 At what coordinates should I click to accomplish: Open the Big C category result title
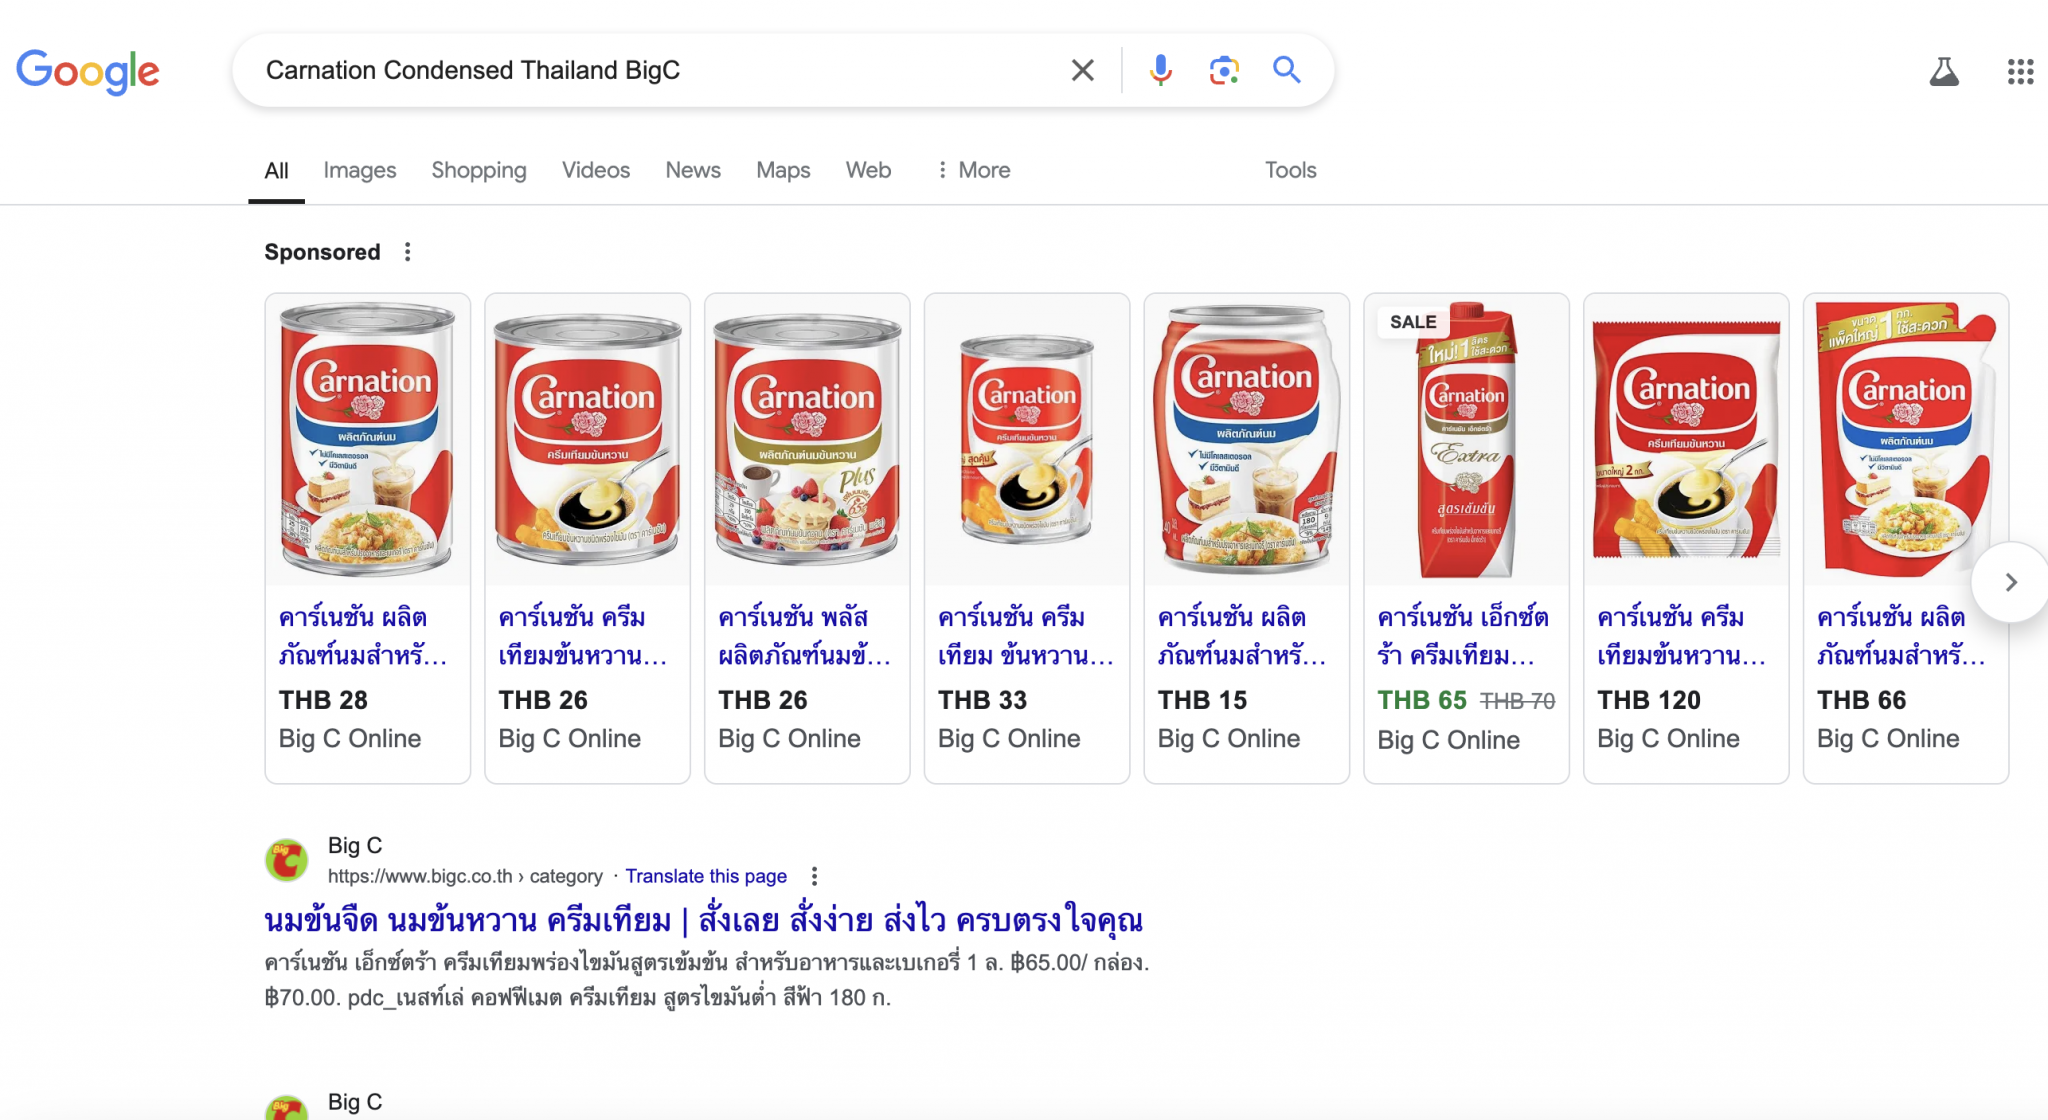tap(703, 920)
